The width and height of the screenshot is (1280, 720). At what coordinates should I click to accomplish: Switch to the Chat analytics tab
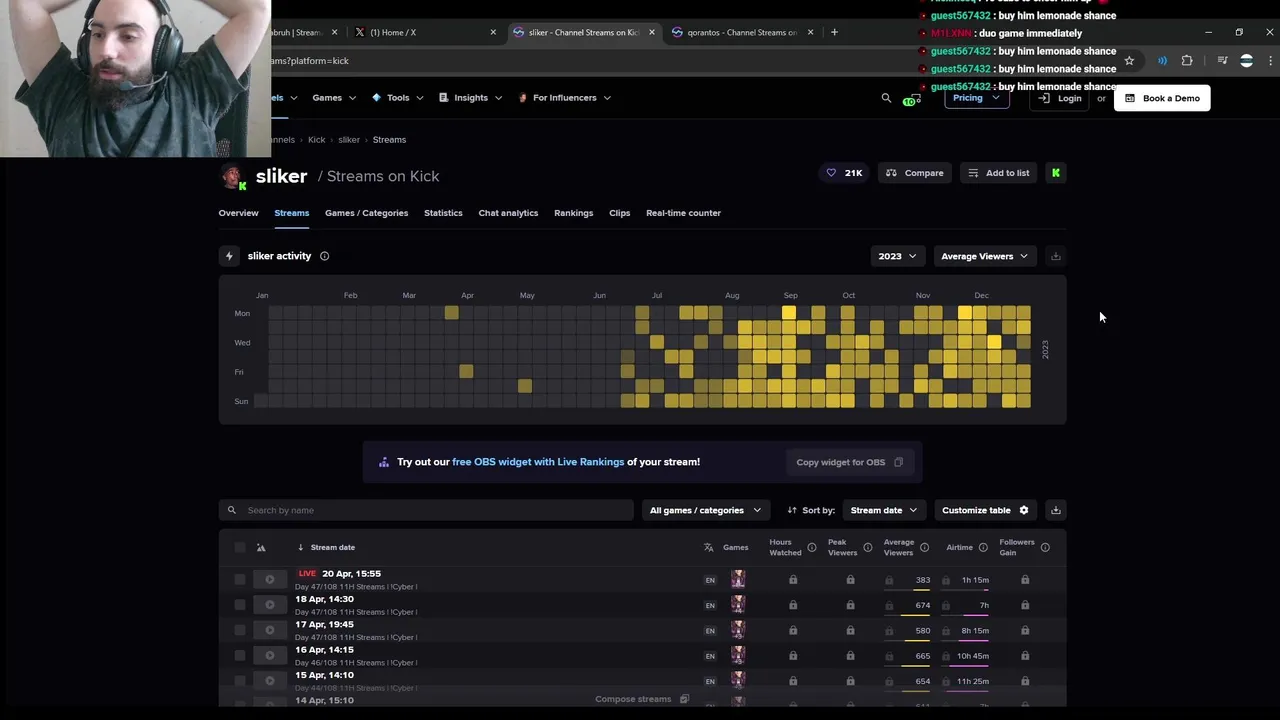coord(508,213)
